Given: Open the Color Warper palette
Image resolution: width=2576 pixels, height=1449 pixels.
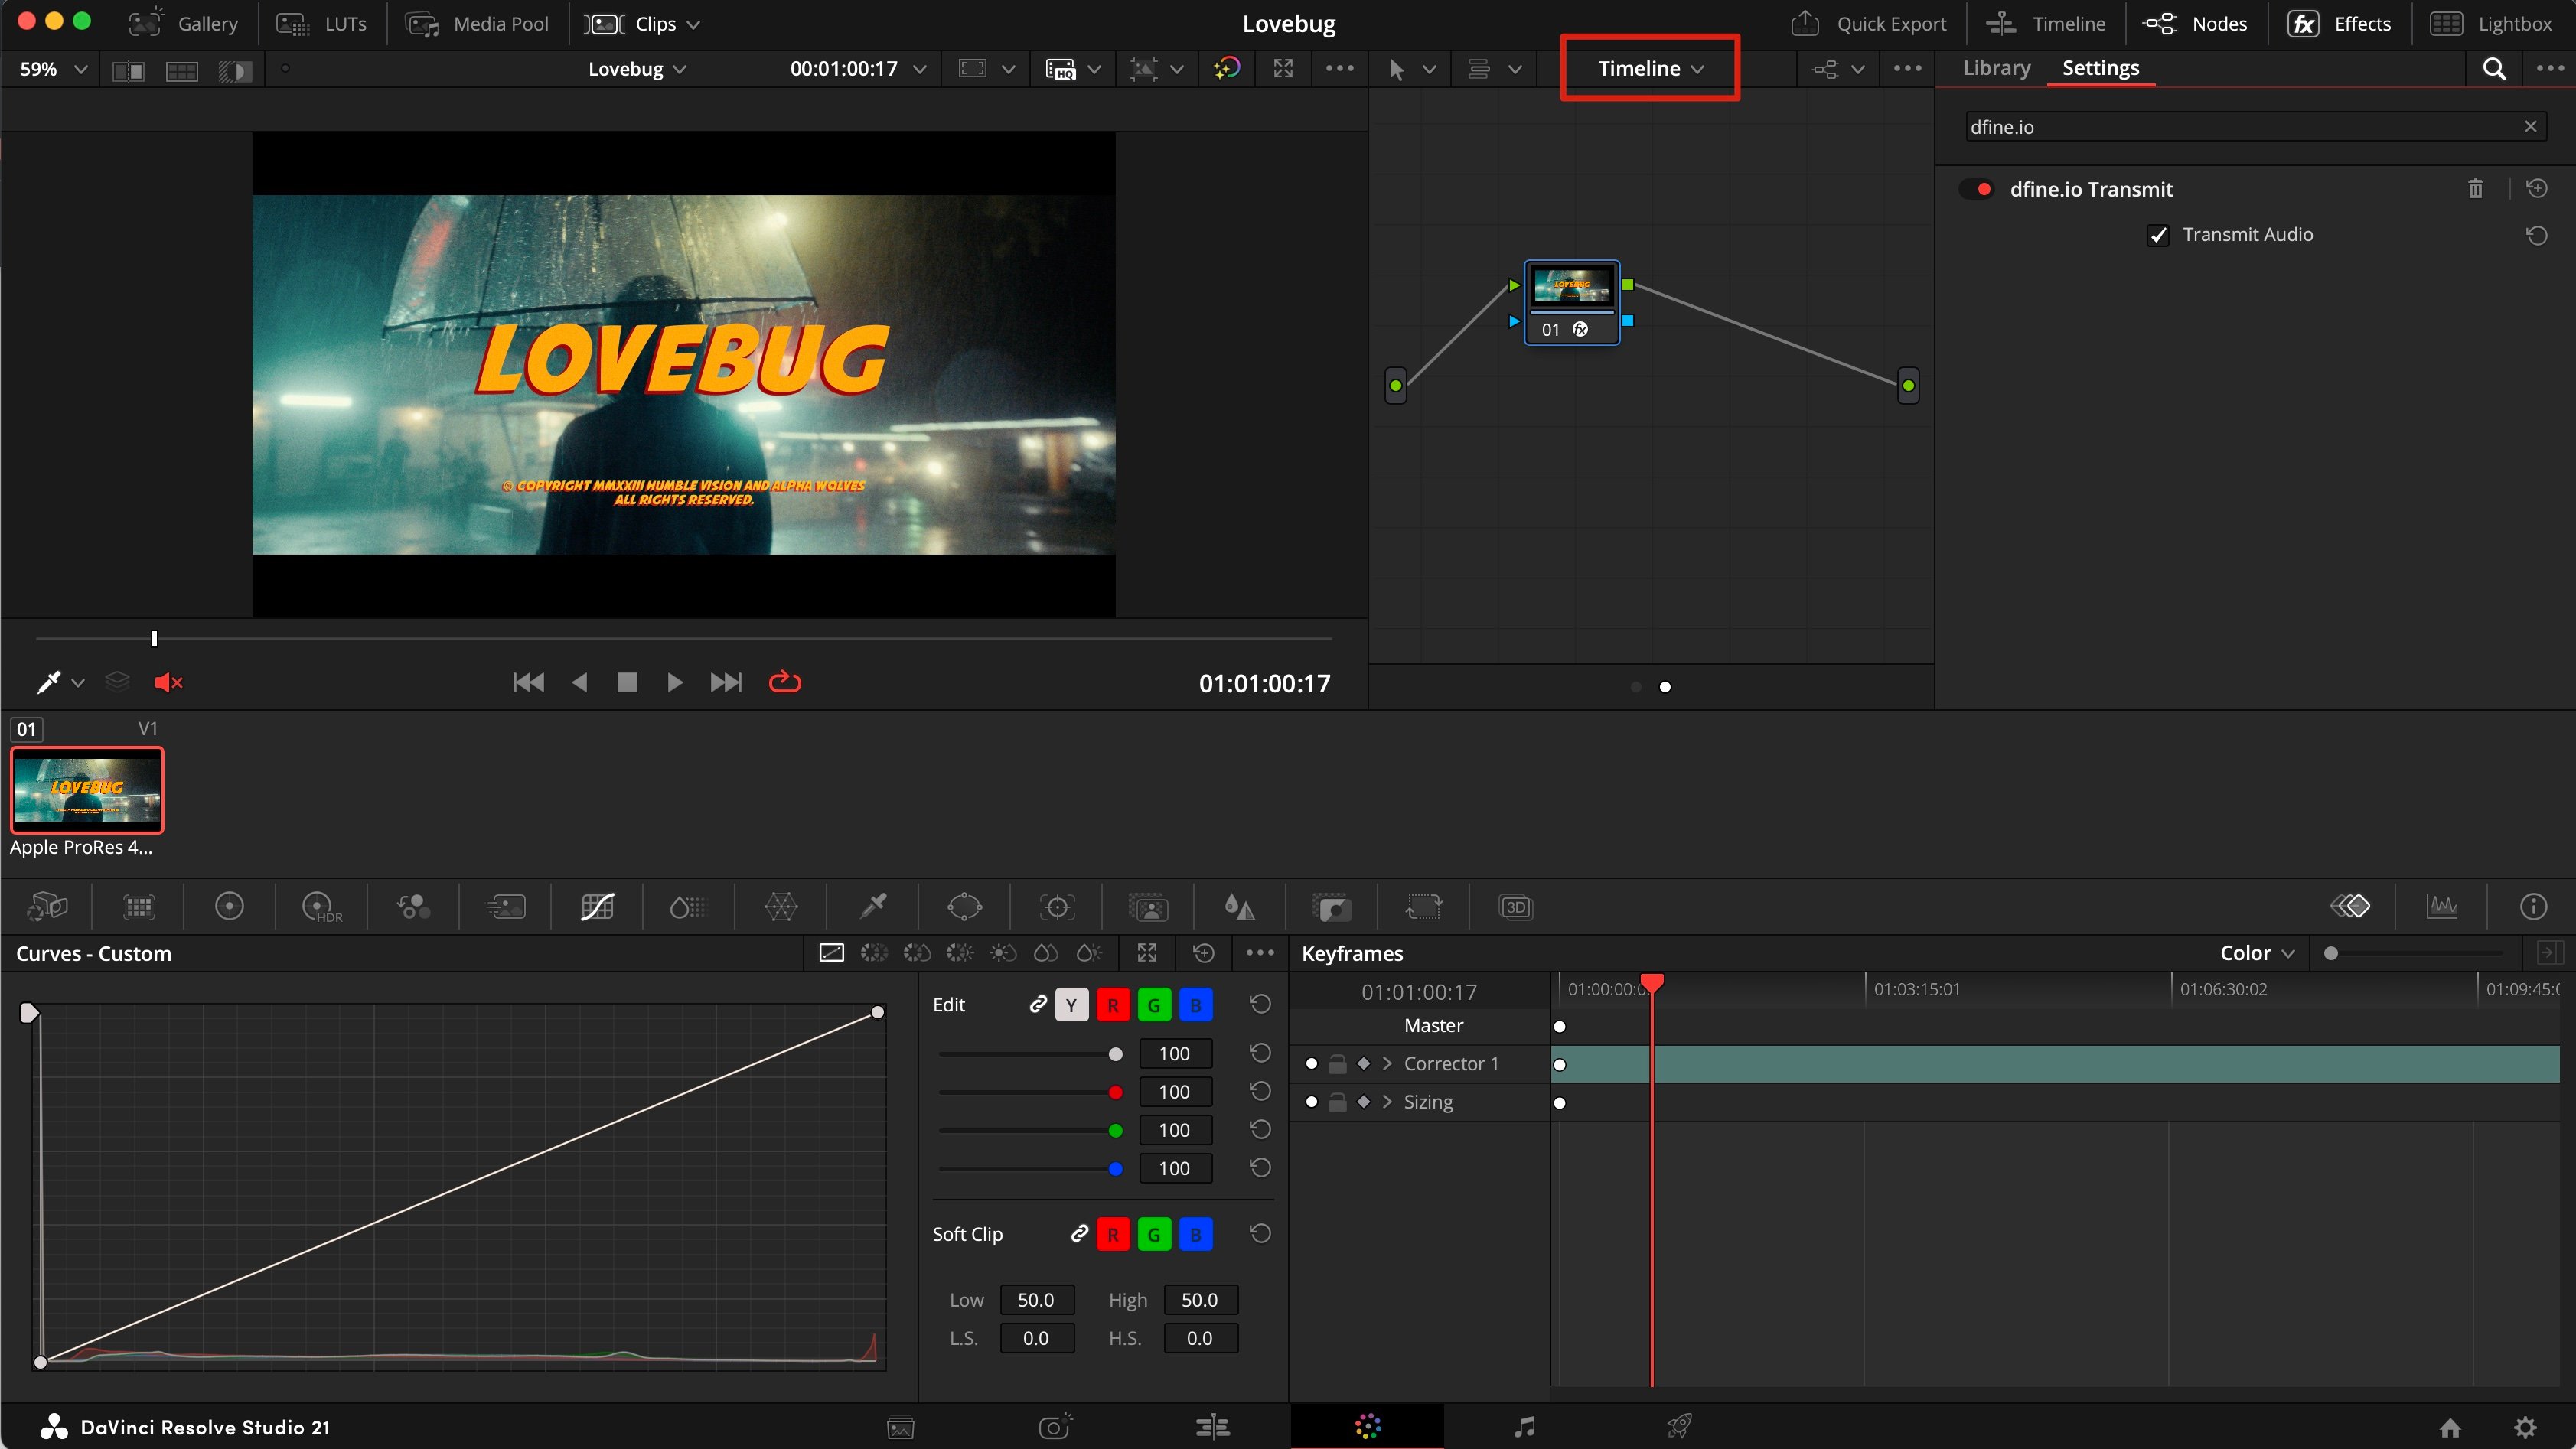Looking at the screenshot, I should pyautogui.click(x=781, y=907).
